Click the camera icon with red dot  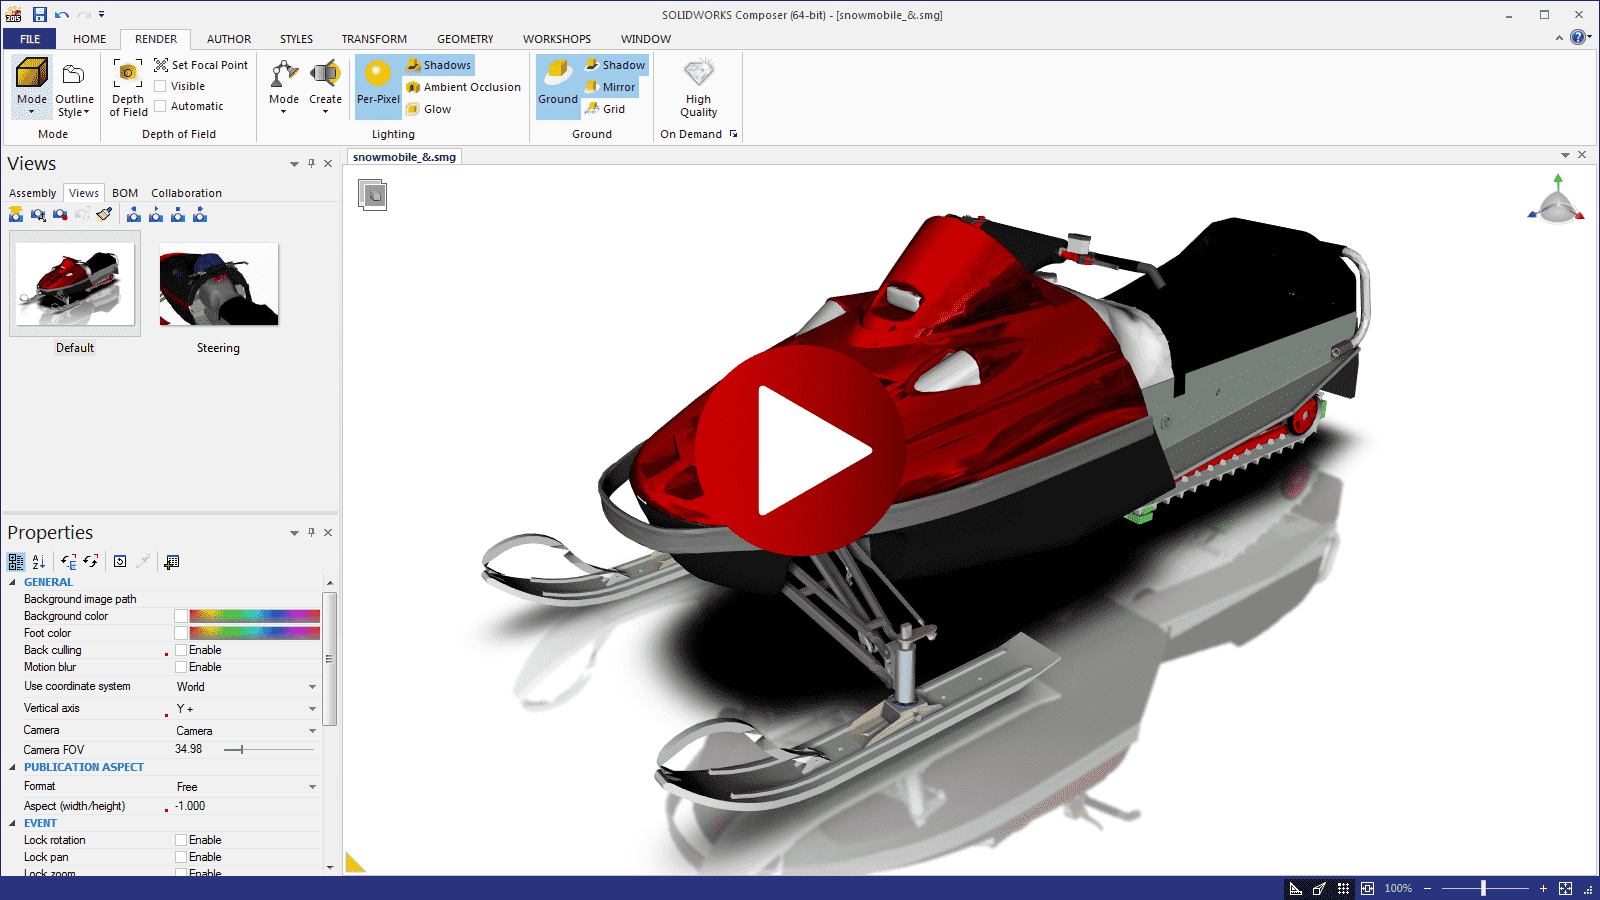point(60,214)
